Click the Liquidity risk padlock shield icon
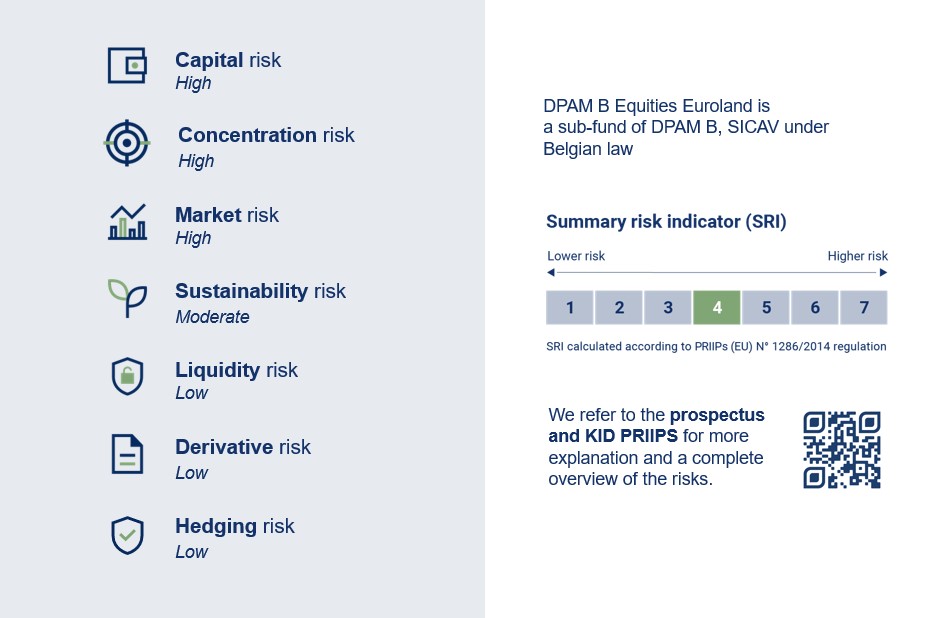Screen dimensions: 951x618 coord(127,376)
